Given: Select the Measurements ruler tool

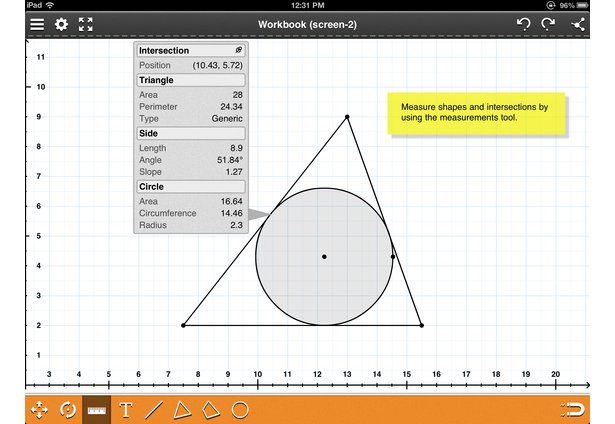Looking at the screenshot, I should [96, 410].
